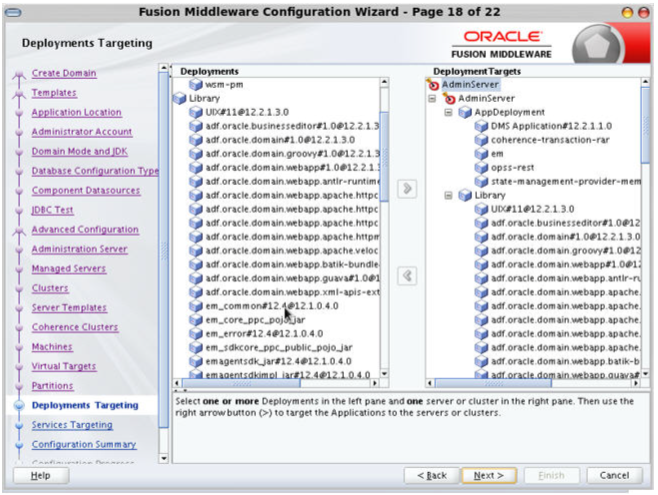Click the em_error#12.4@12.1.0.4.0 library icon

click(x=196, y=333)
